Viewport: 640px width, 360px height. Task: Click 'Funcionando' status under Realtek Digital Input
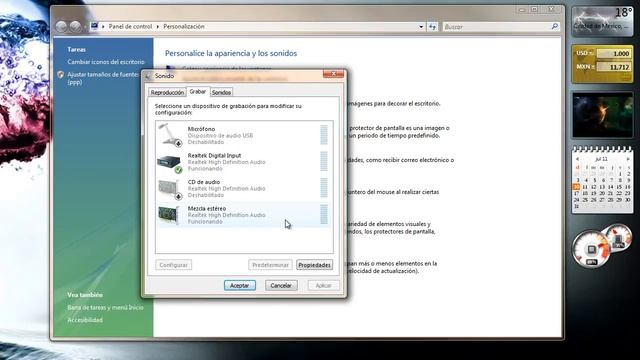(205, 169)
